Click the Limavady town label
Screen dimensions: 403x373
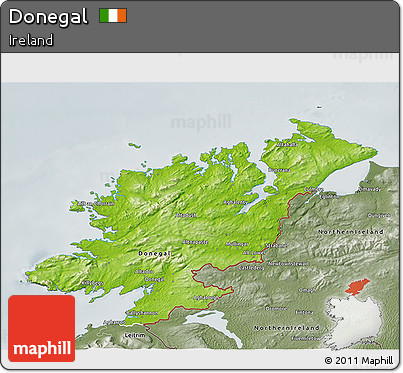point(369,190)
